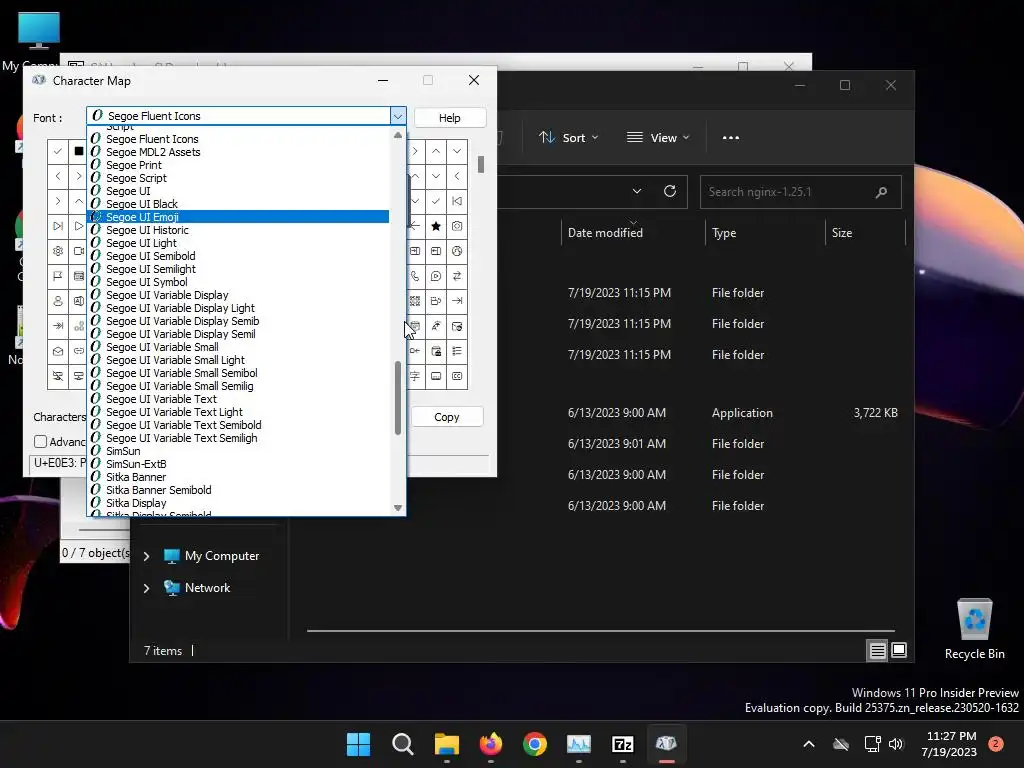Select the chat bubble glyph

click(436, 276)
